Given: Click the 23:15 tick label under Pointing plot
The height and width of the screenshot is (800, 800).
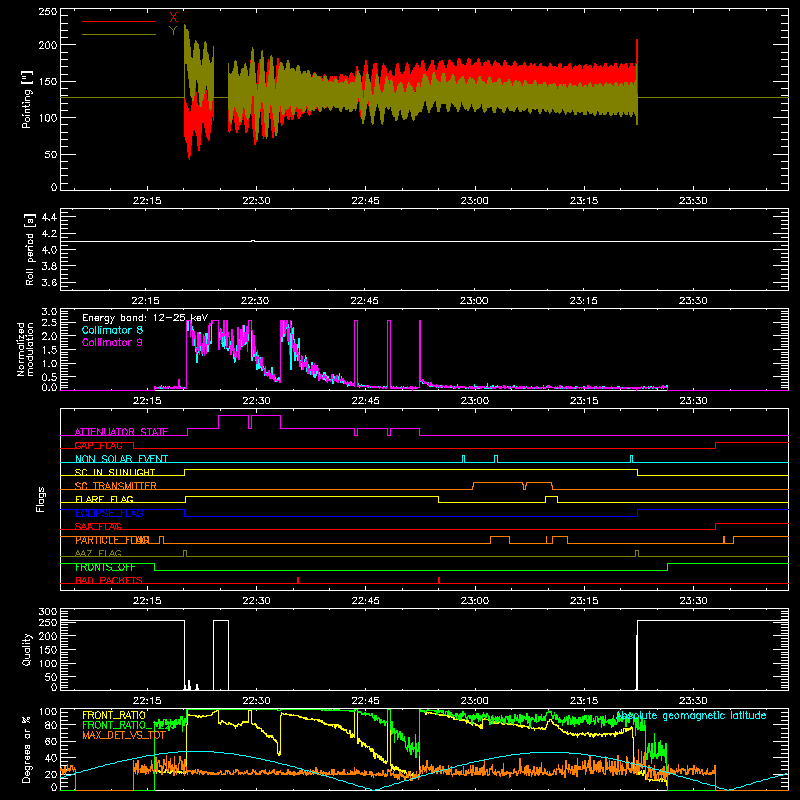Looking at the screenshot, I should coord(584,201).
